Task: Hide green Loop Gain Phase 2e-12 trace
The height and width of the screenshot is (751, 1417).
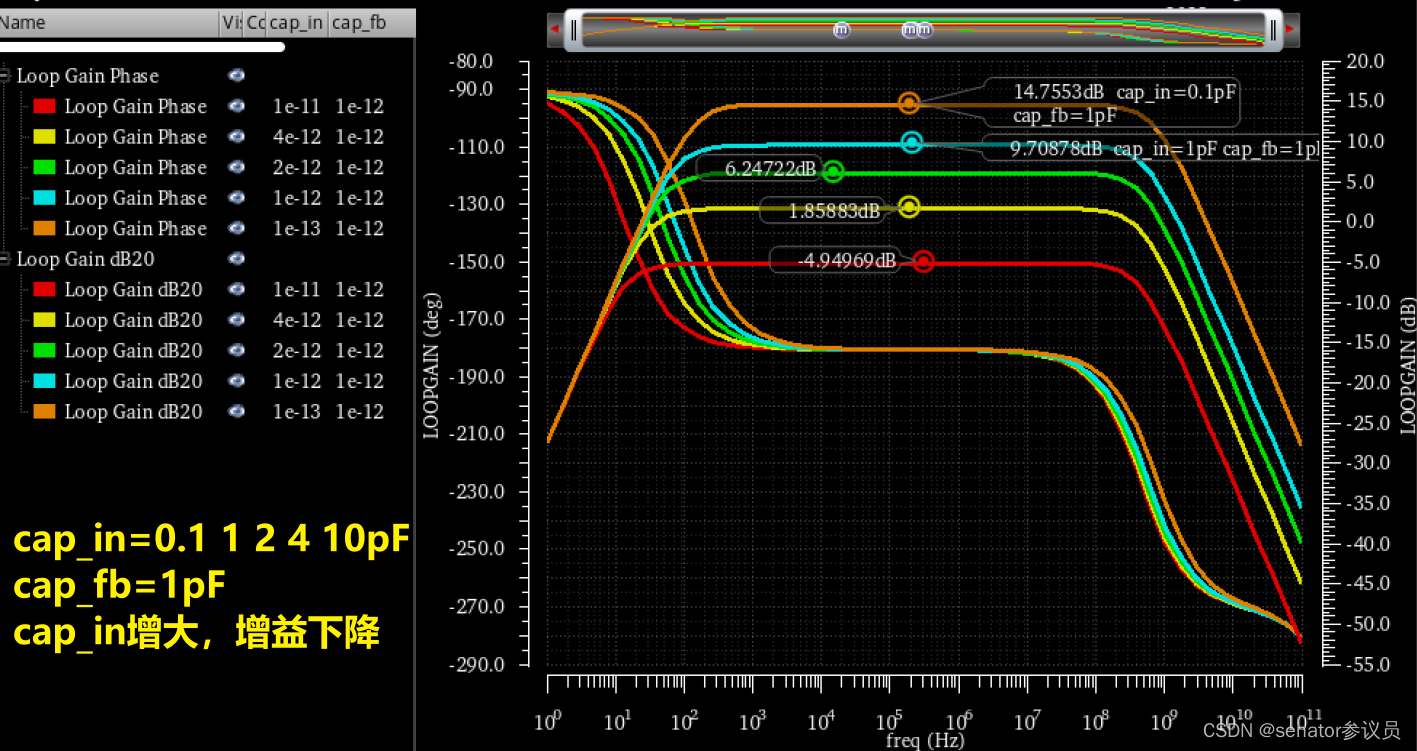Action: pyautogui.click(x=237, y=167)
